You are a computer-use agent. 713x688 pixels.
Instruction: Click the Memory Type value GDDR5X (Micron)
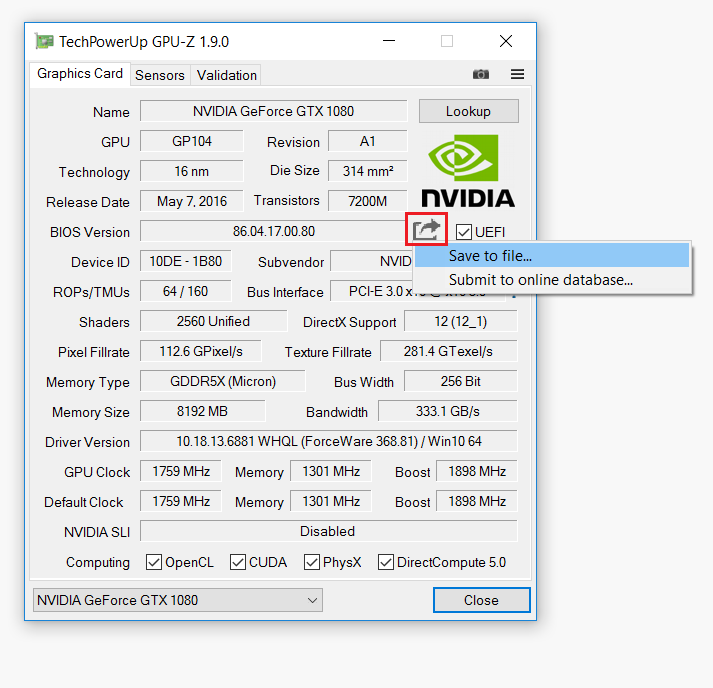(x=223, y=381)
